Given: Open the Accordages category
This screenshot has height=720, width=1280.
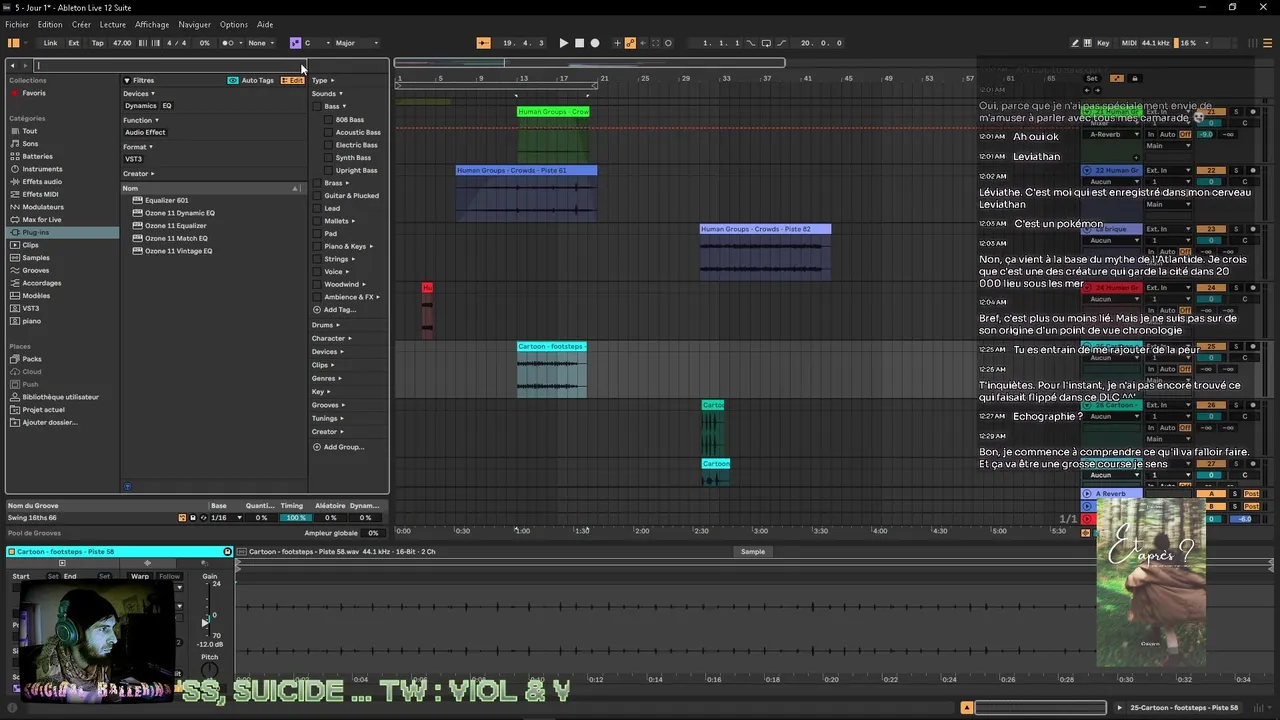Looking at the screenshot, I should tap(42, 283).
